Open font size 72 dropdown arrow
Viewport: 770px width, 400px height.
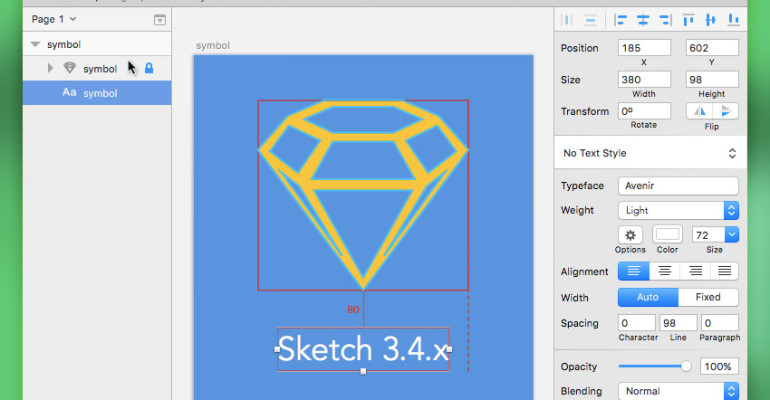pos(732,235)
